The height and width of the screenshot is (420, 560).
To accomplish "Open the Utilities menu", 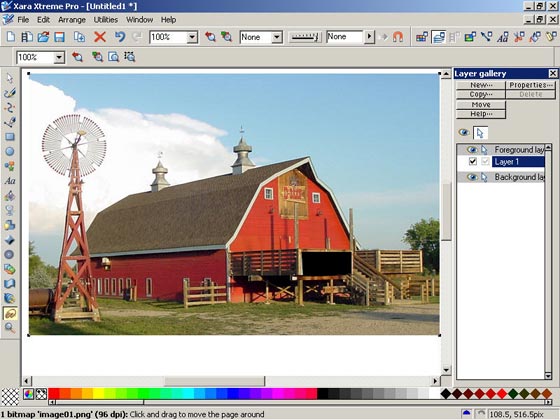I will 106,20.
